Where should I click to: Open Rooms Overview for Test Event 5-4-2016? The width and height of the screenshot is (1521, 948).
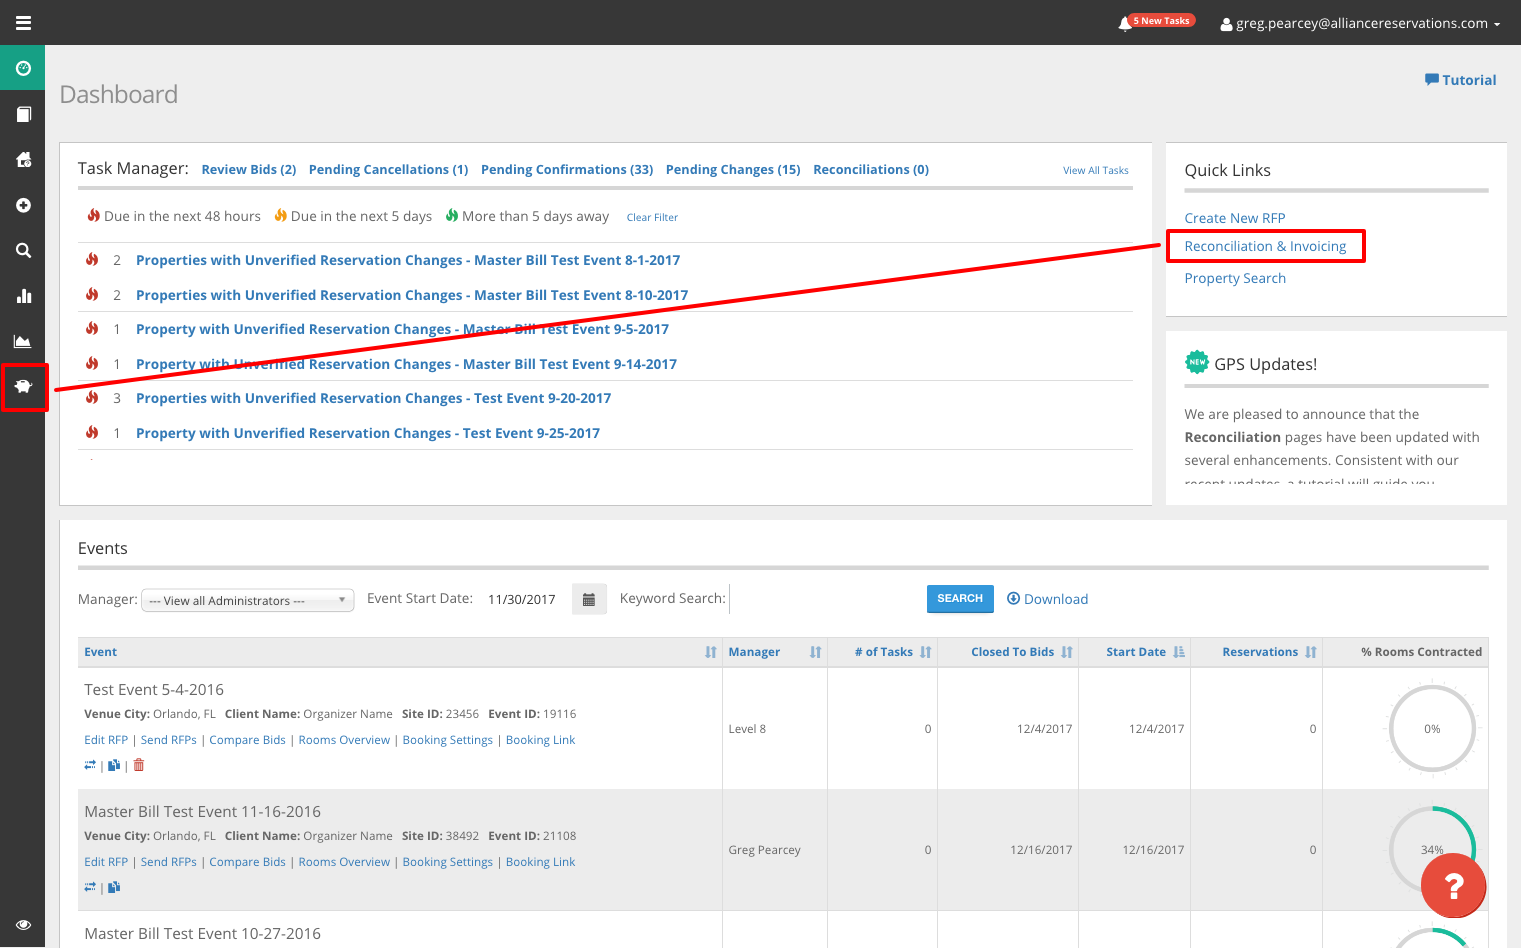point(344,740)
